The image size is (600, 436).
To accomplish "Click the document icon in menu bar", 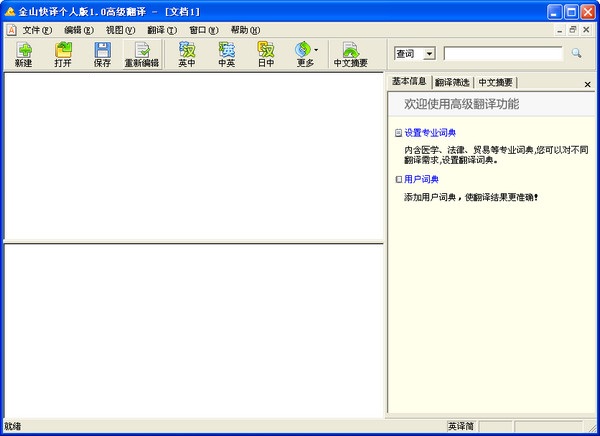I will pos(11,30).
